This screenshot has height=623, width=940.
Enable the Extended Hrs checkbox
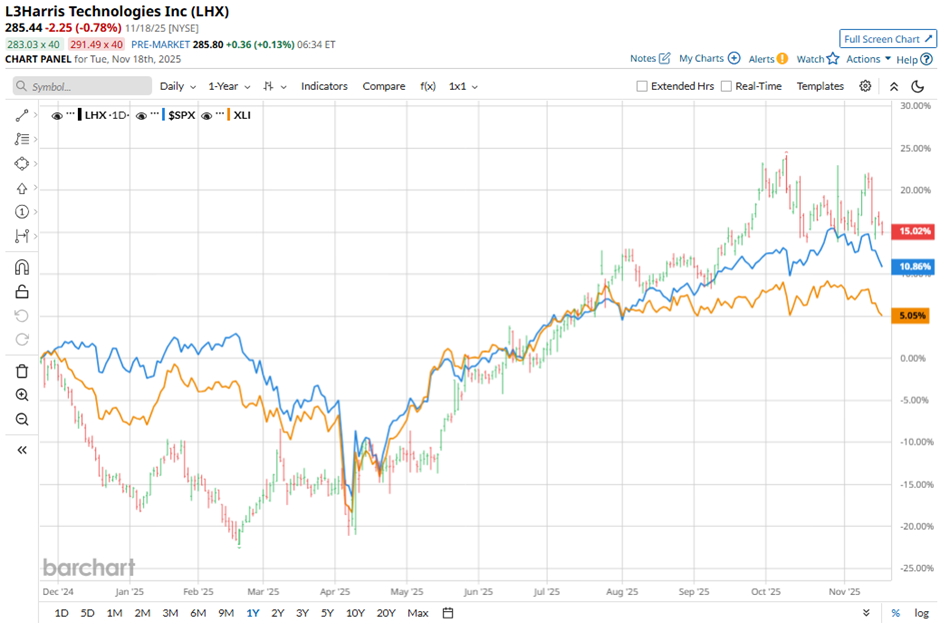[642, 86]
